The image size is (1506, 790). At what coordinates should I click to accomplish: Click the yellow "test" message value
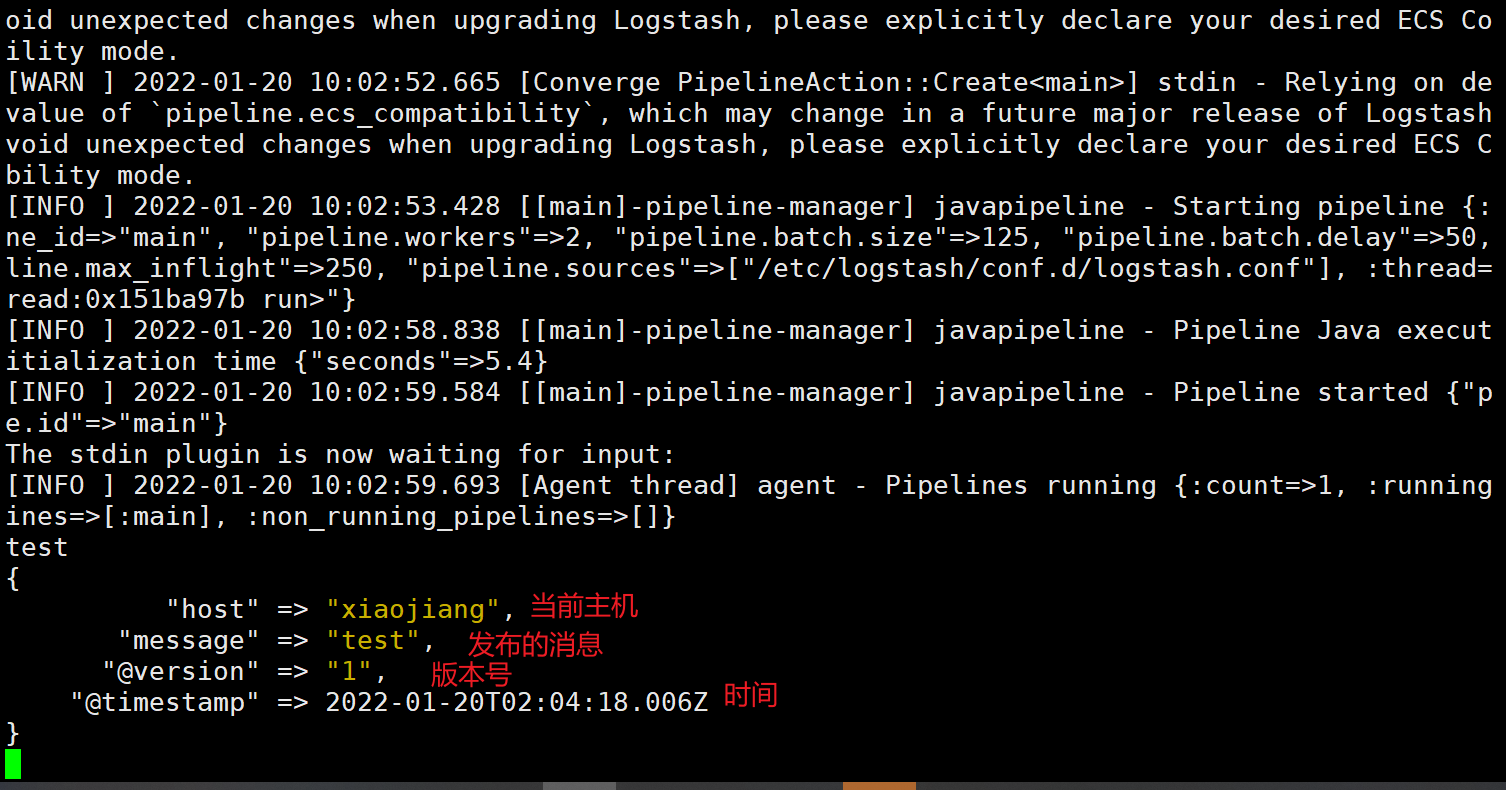point(373,640)
